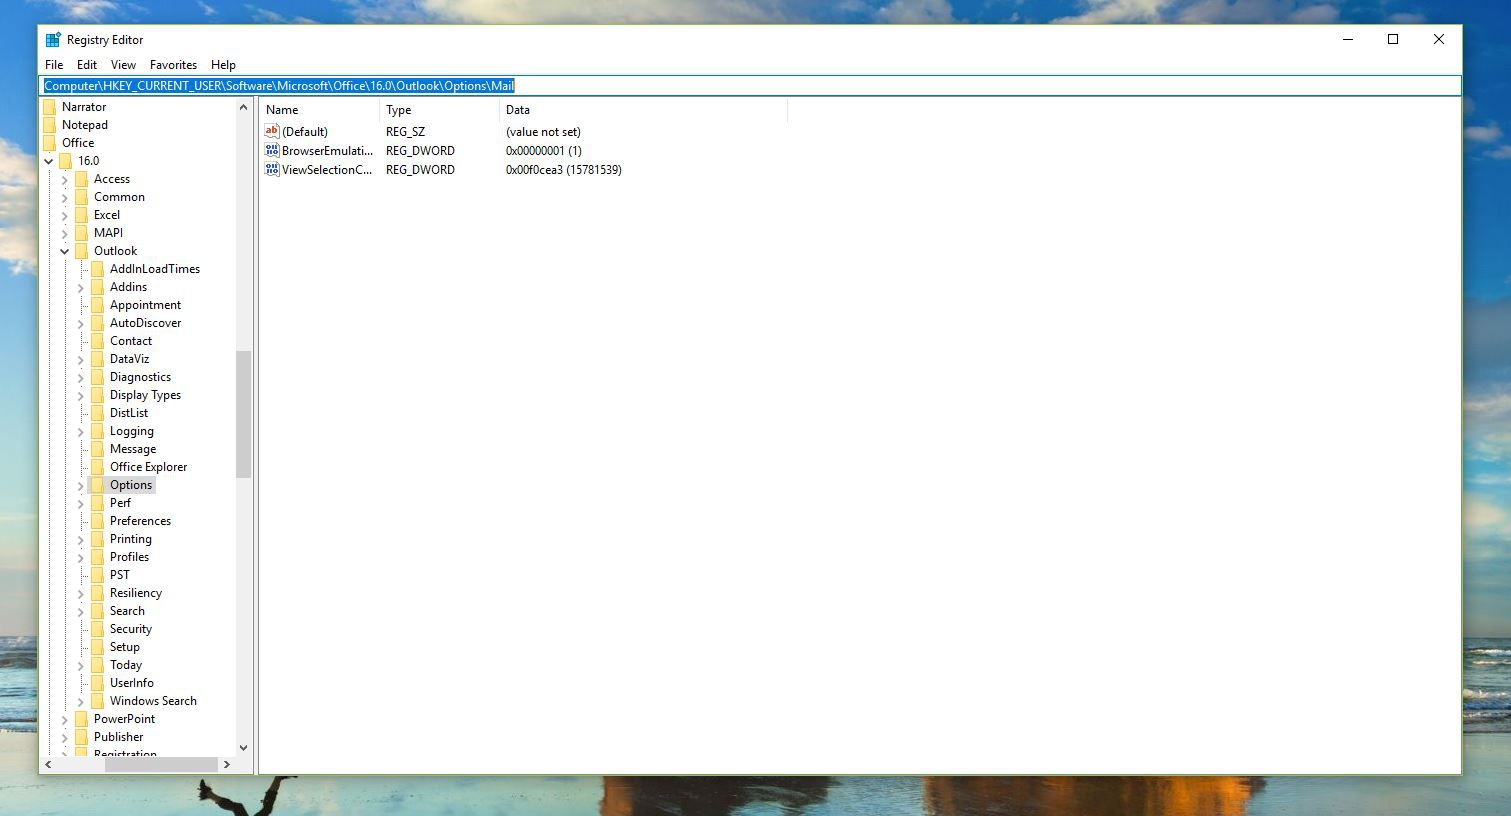This screenshot has height=816, width=1511.
Task: Open the Favorites menu
Action: pos(173,65)
